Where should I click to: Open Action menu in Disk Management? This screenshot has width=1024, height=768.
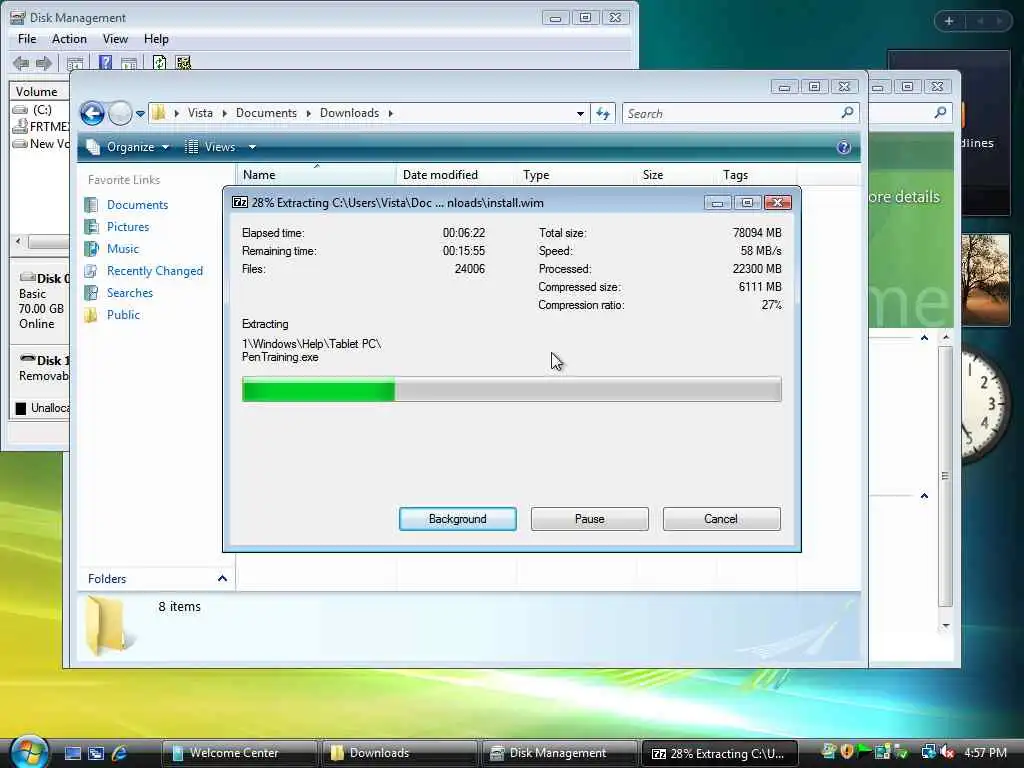[x=69, y=39]
